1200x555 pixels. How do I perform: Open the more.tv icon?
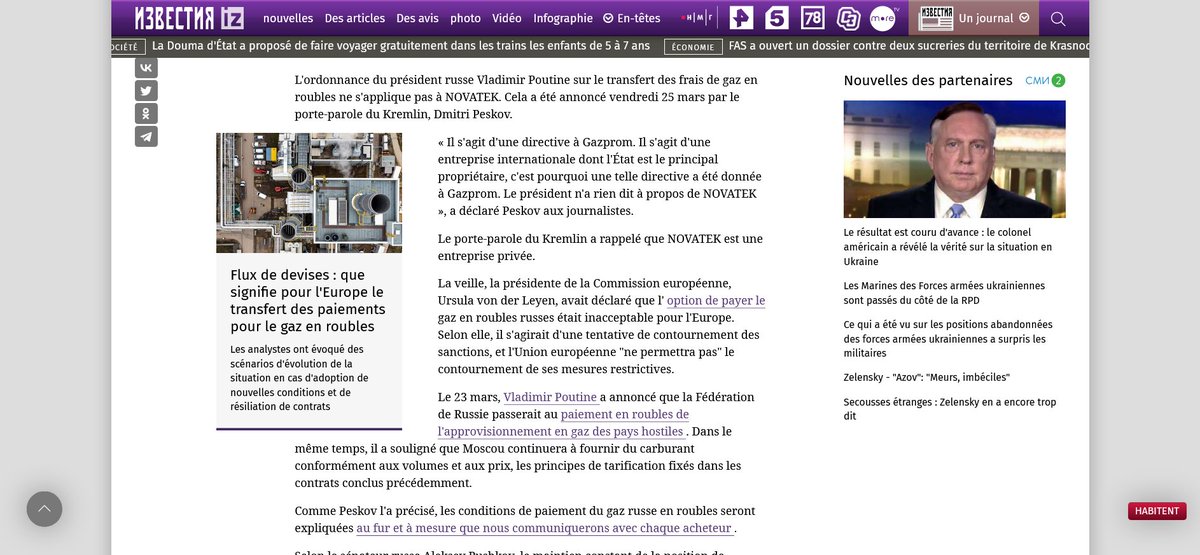[x=883, y=17]
